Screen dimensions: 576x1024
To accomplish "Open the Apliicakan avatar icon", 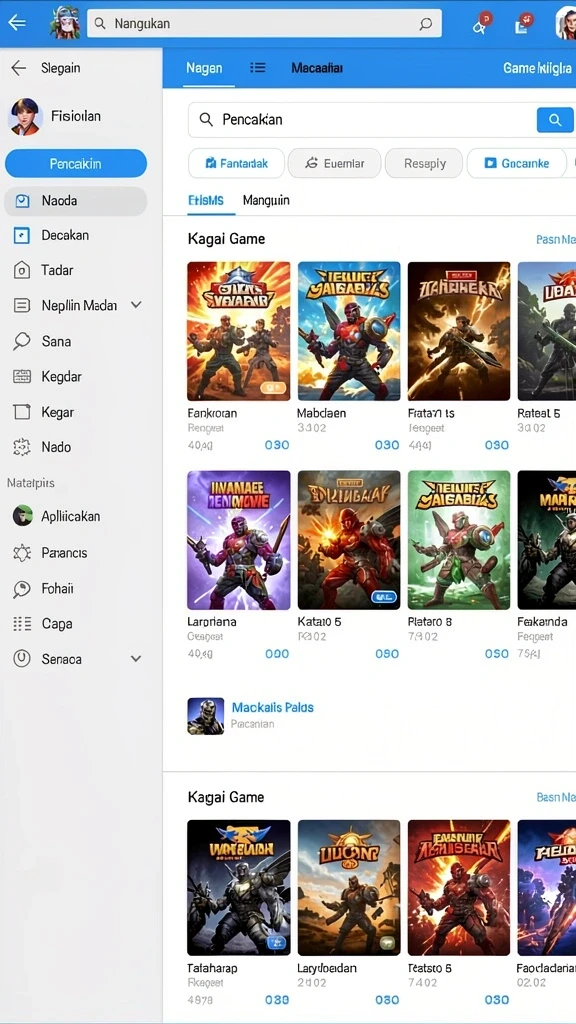I will coord(22,516).
